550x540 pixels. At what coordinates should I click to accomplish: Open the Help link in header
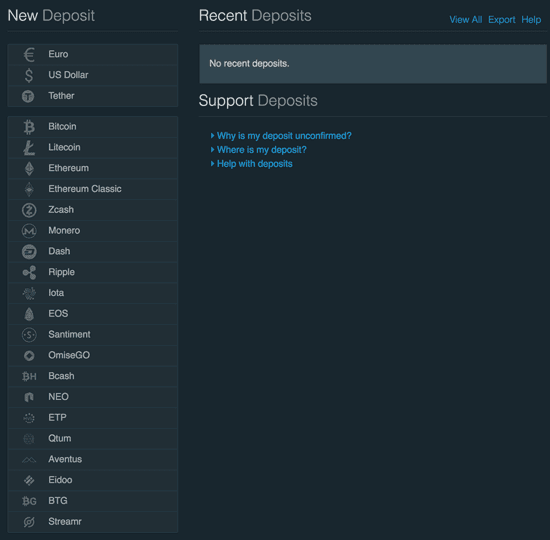pyautogui.click(x=531, y=20)
